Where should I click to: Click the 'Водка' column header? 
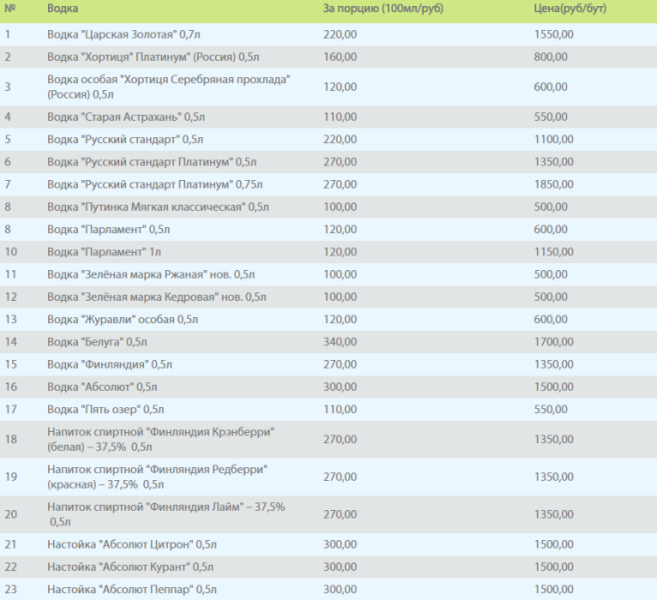(62, 8)
